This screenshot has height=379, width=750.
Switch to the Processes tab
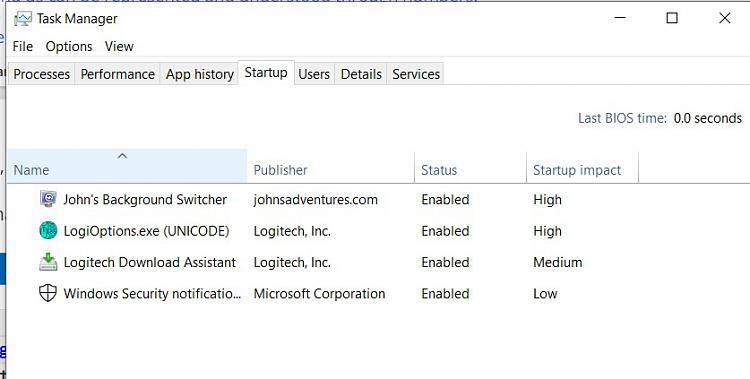tap(42, 74)
